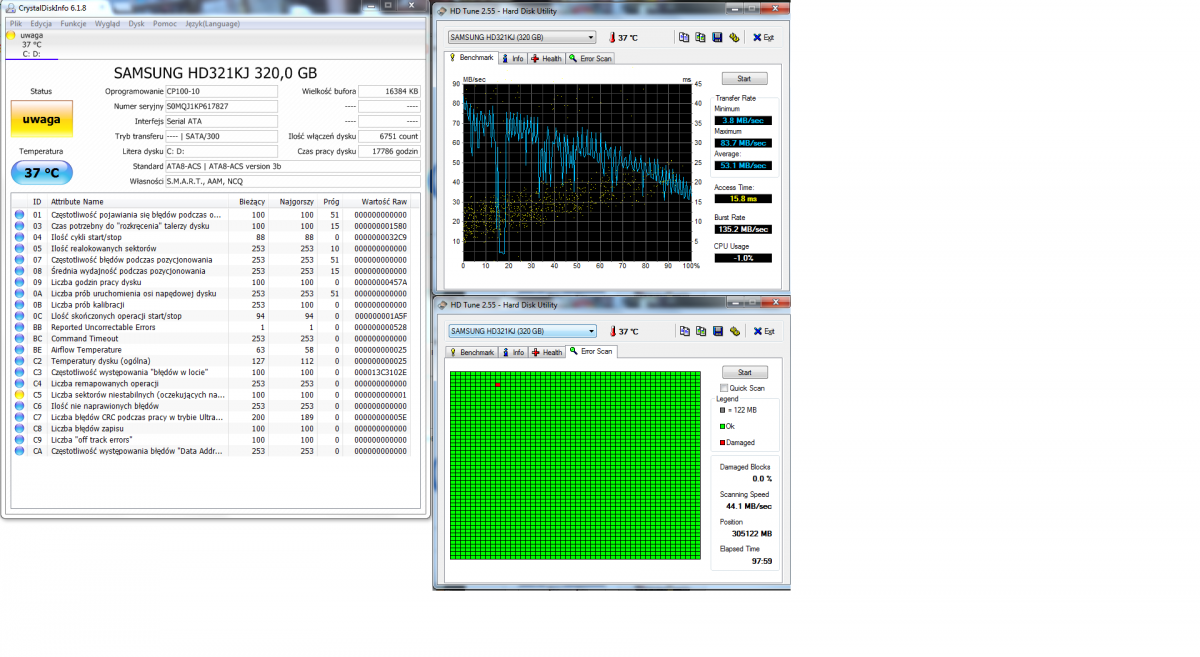Open the Edycja menu

pyautogui.click(x=41, y=23)
